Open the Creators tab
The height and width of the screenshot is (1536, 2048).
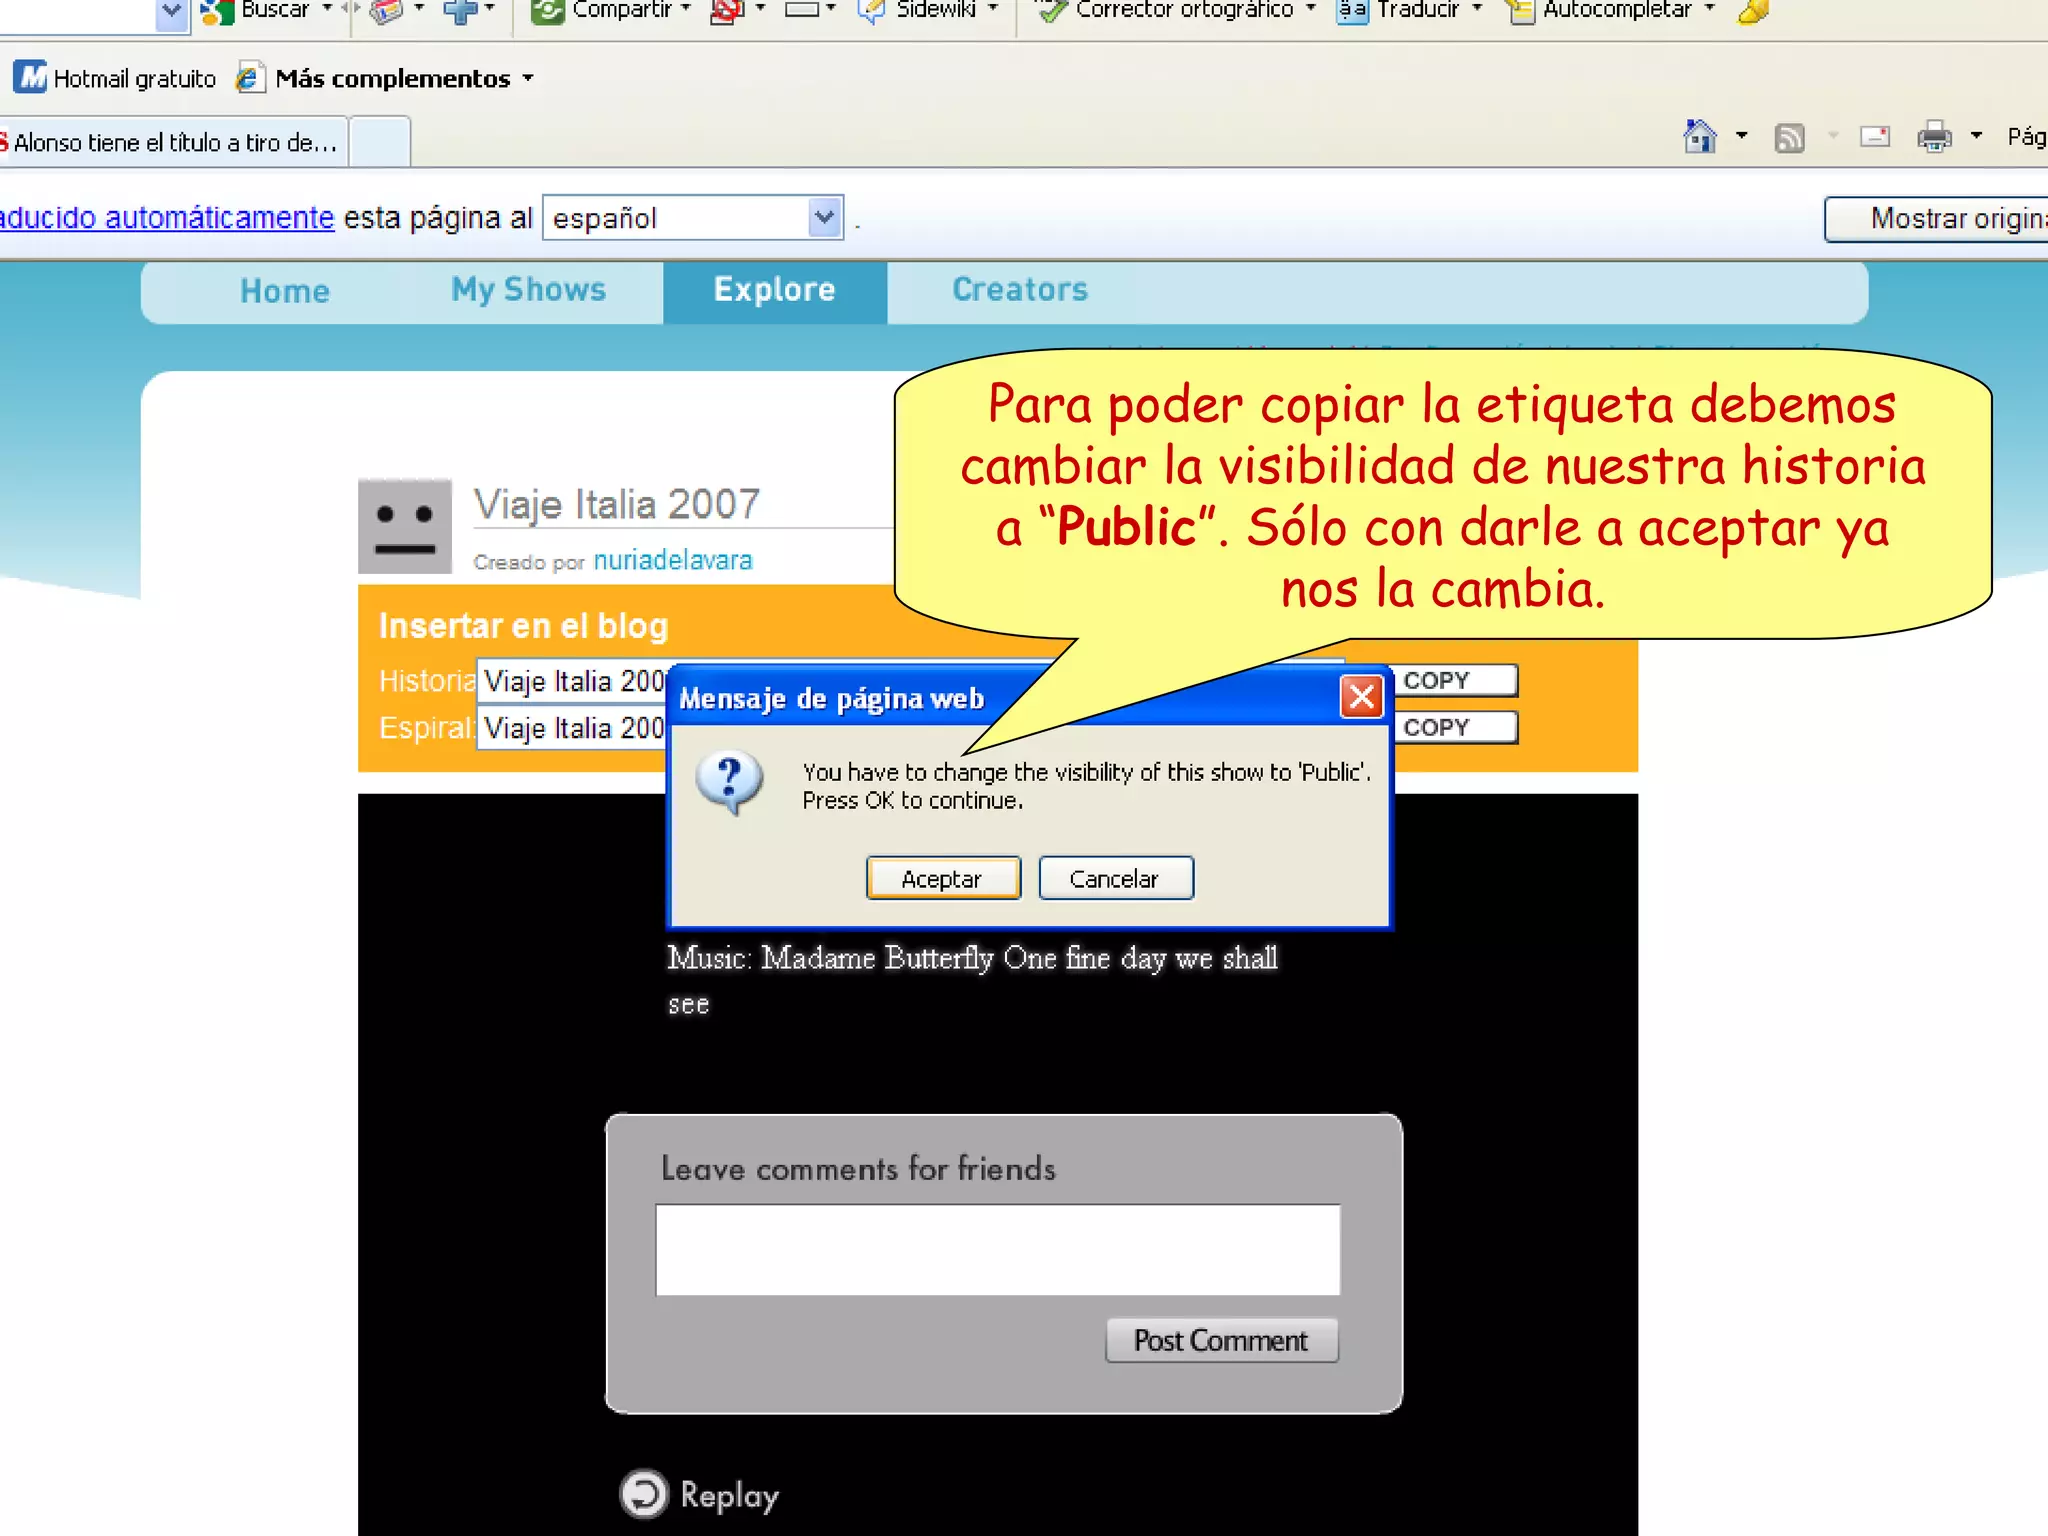(x=1019, y=289)
